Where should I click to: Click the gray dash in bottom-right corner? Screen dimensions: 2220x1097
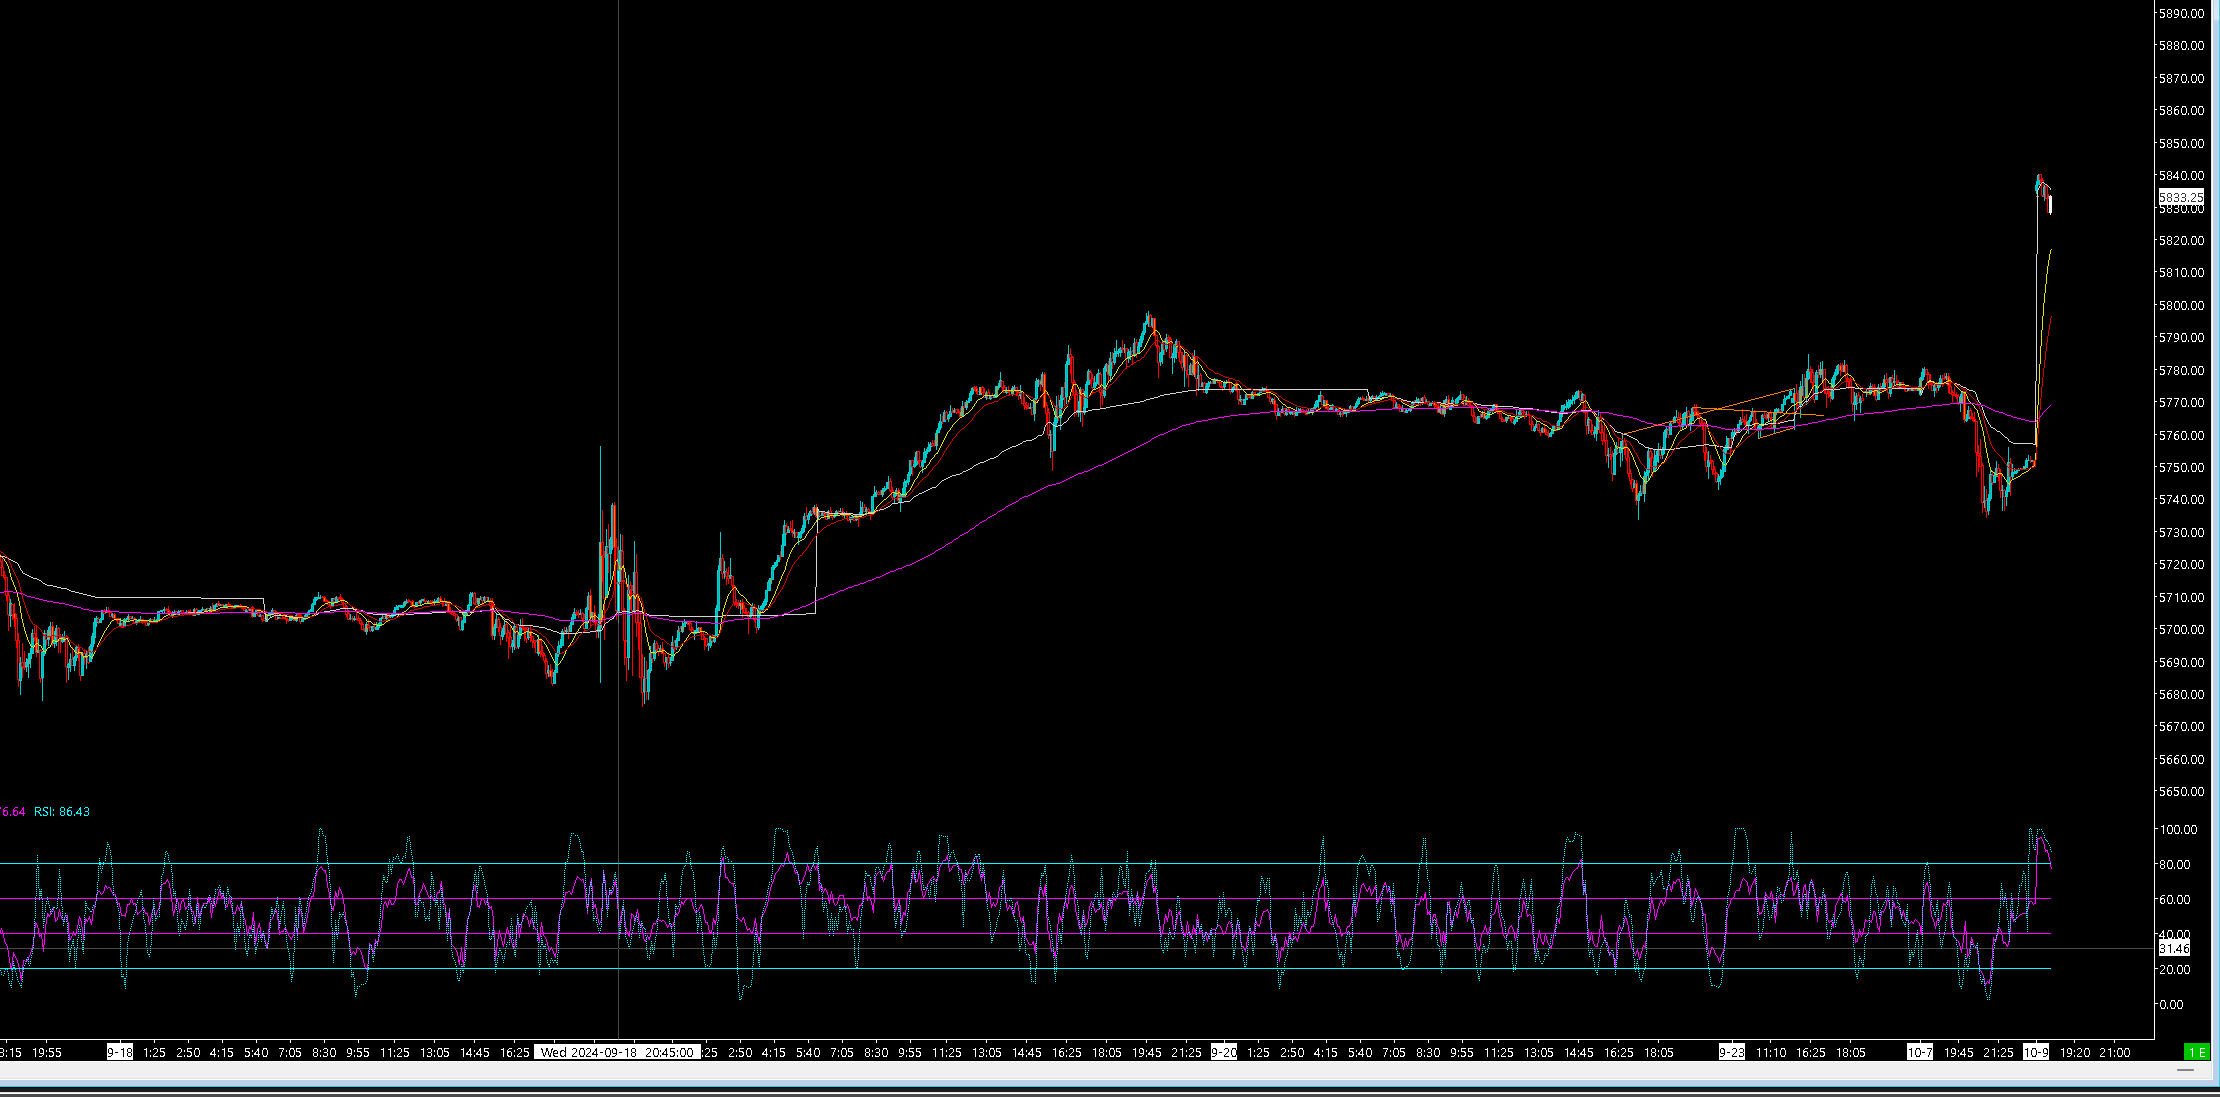coord(2186,1070)
